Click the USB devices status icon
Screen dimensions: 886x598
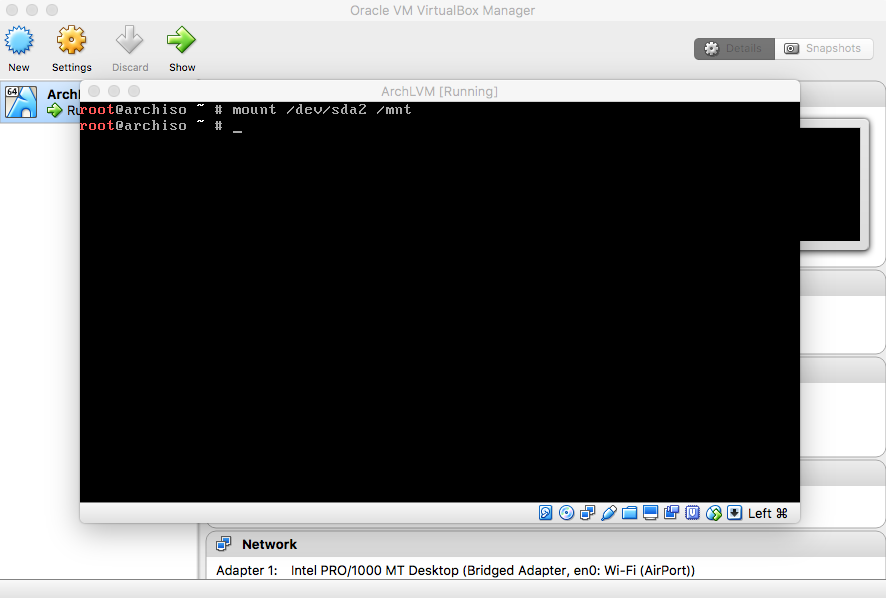608,513
